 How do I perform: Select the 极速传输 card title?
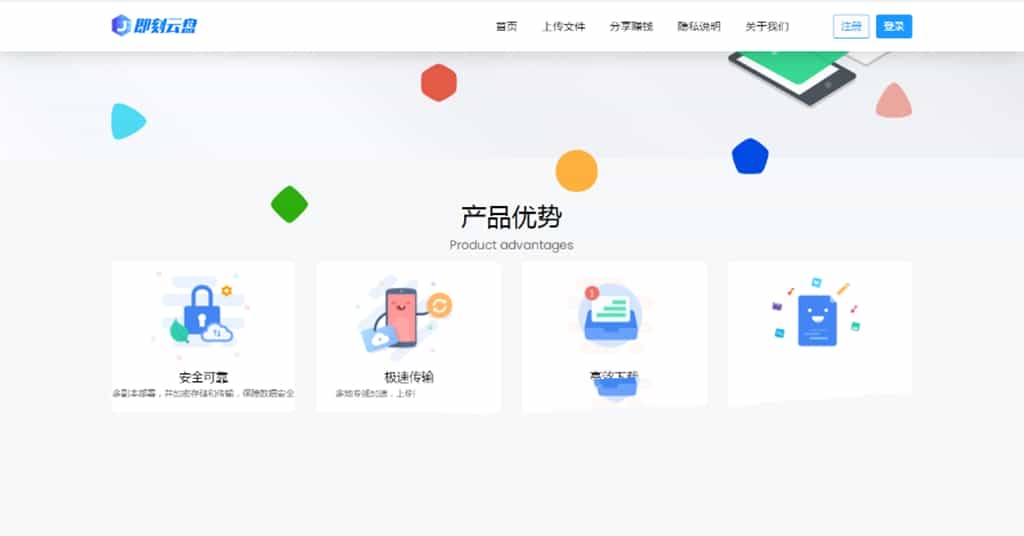(409, 377)
